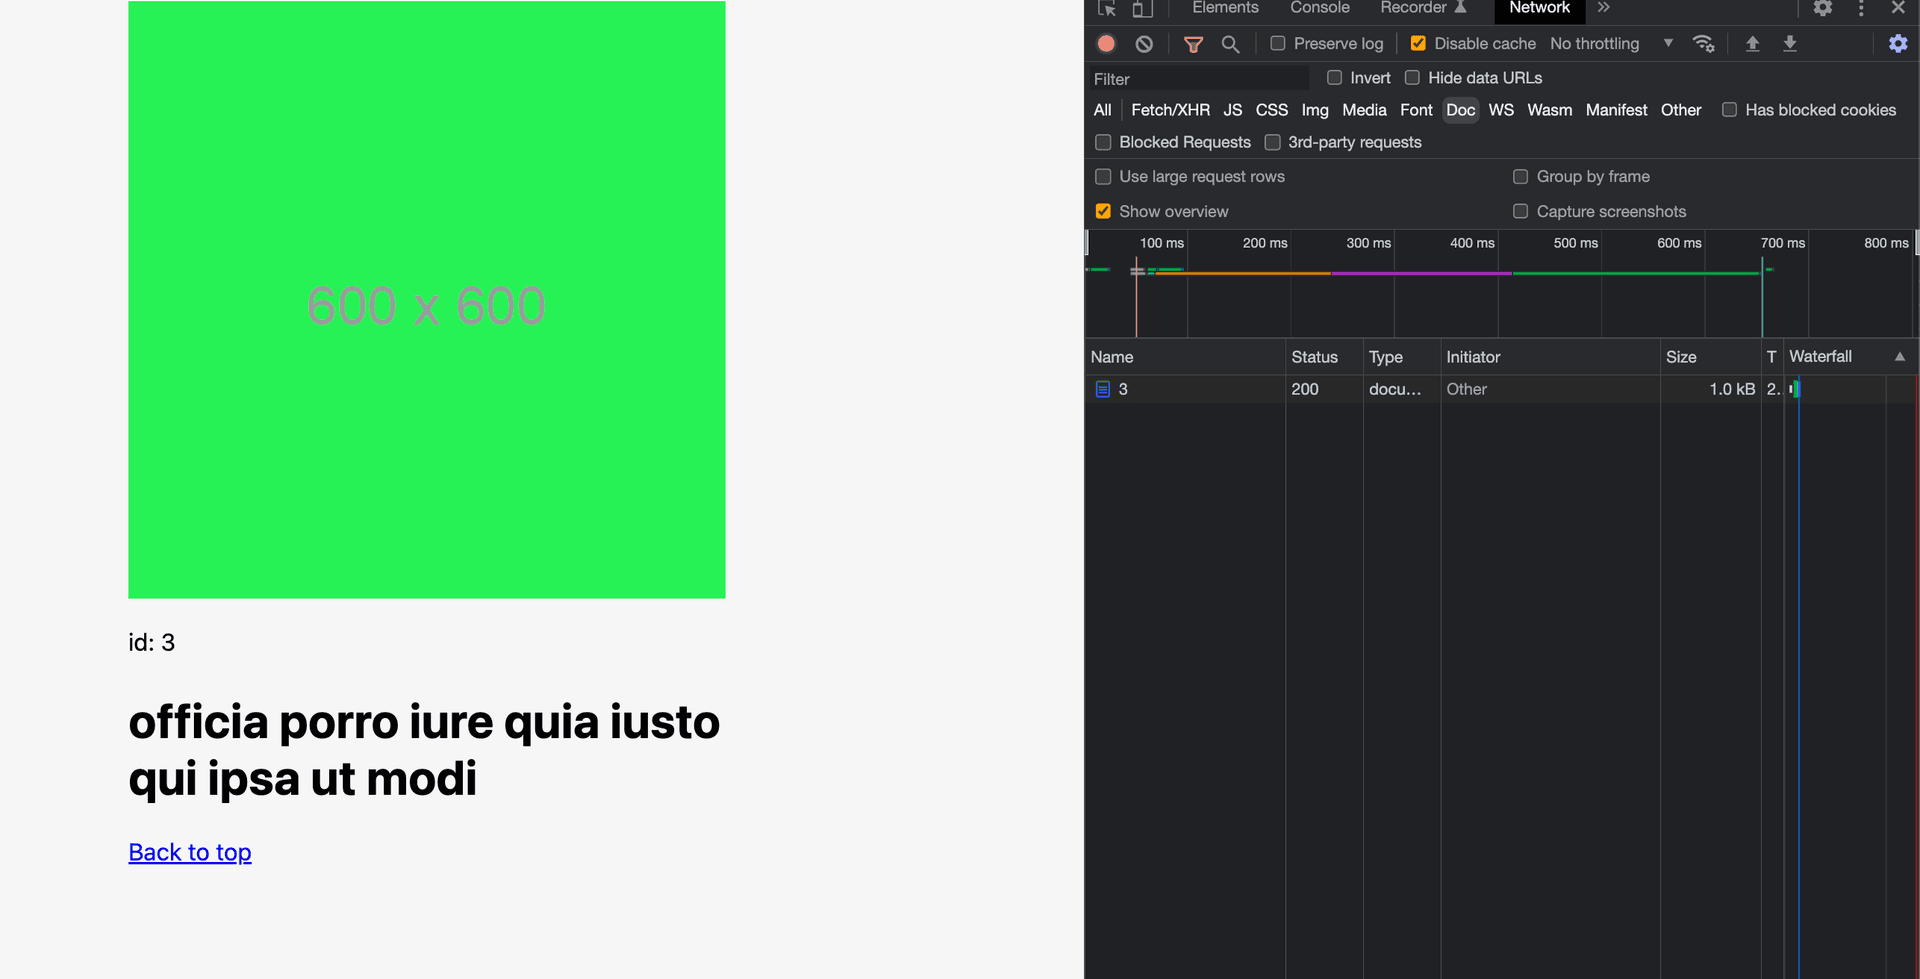Screen dimensions: 1920x979
Task: Toggle the Waterfall column sort arrow
Action: [1900, 356]
